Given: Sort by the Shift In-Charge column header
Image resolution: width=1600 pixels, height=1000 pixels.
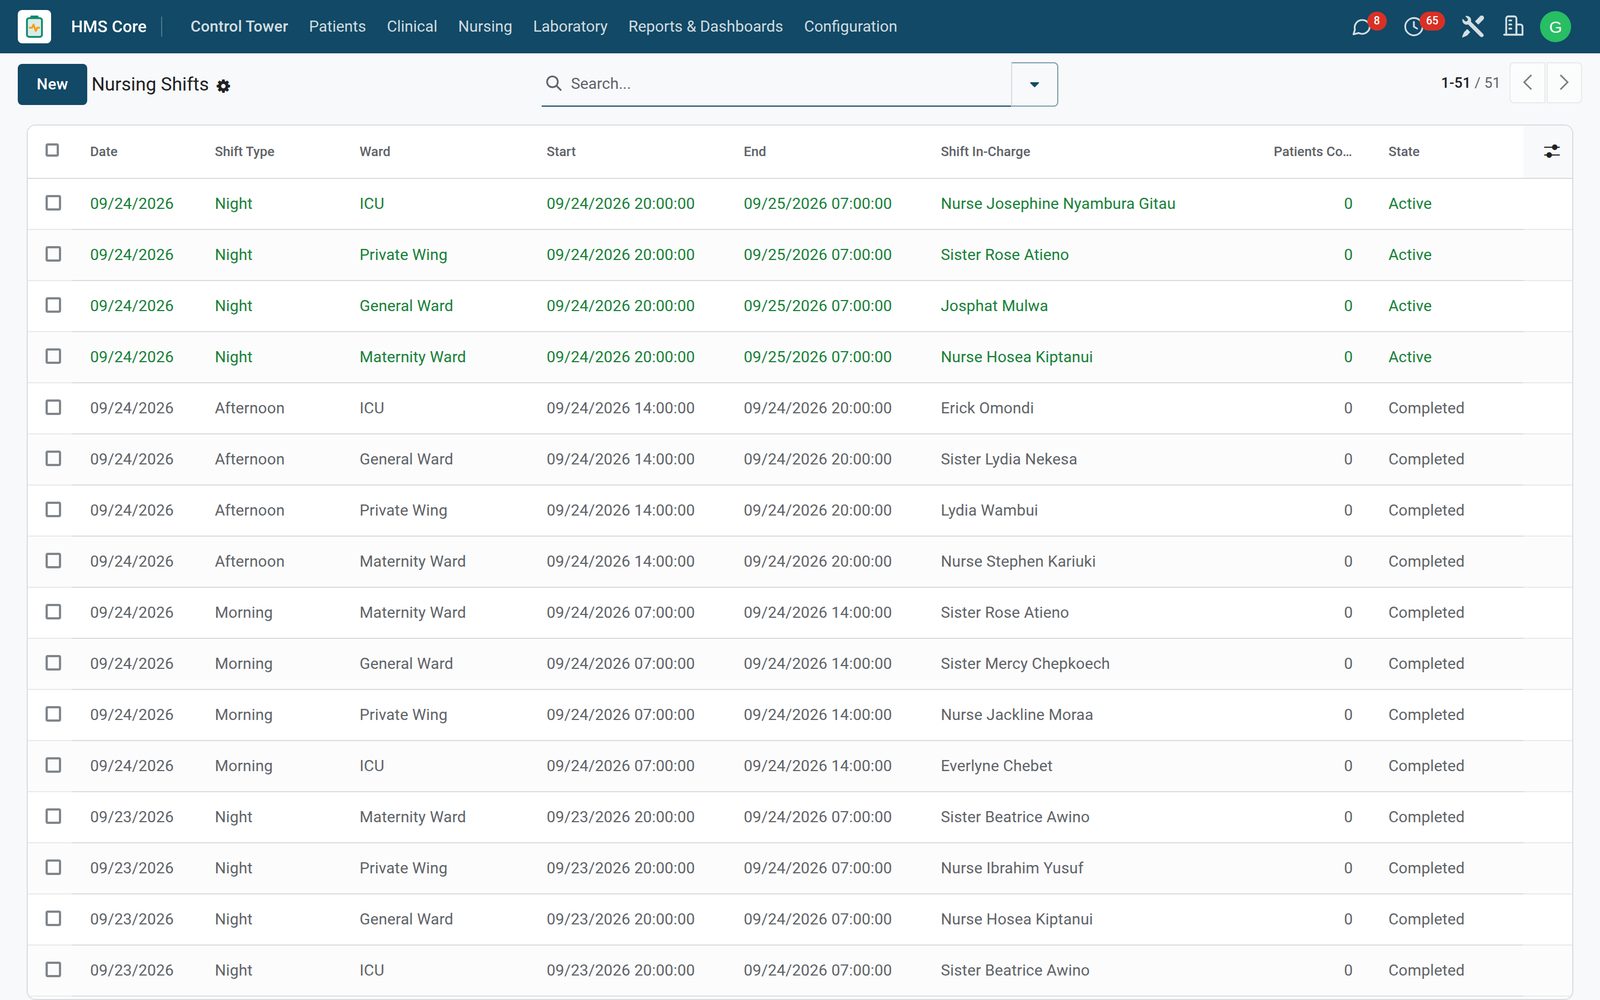Looking at the screenshot, I should [x=985, y=152].
